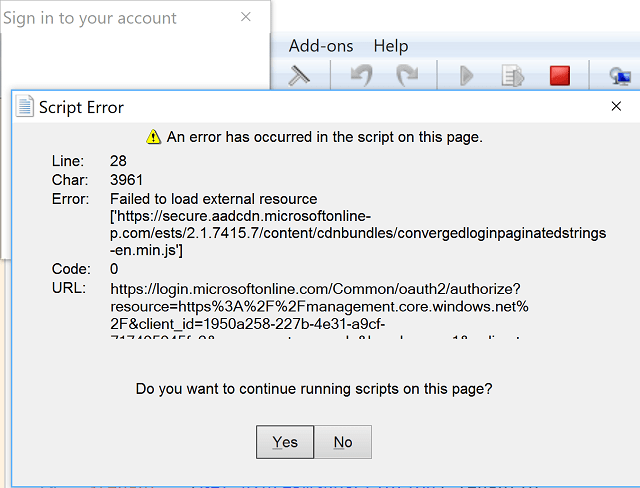The width and height of the screenshot is (640, 488).
Task: Click the red stop operation icon
Action: (x=560, y=76)
